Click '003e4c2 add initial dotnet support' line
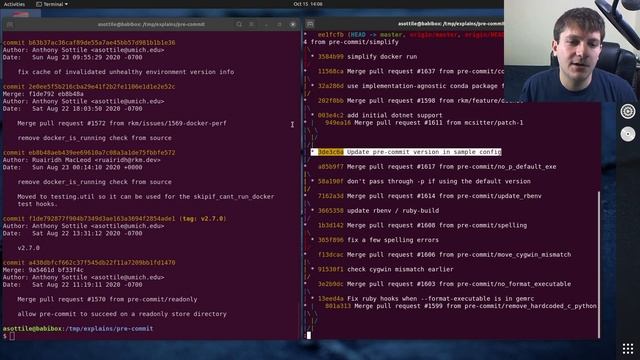Image resolution: width=640 pixels, height=360 pixels. pyautogui.click(x=380, y=116)
